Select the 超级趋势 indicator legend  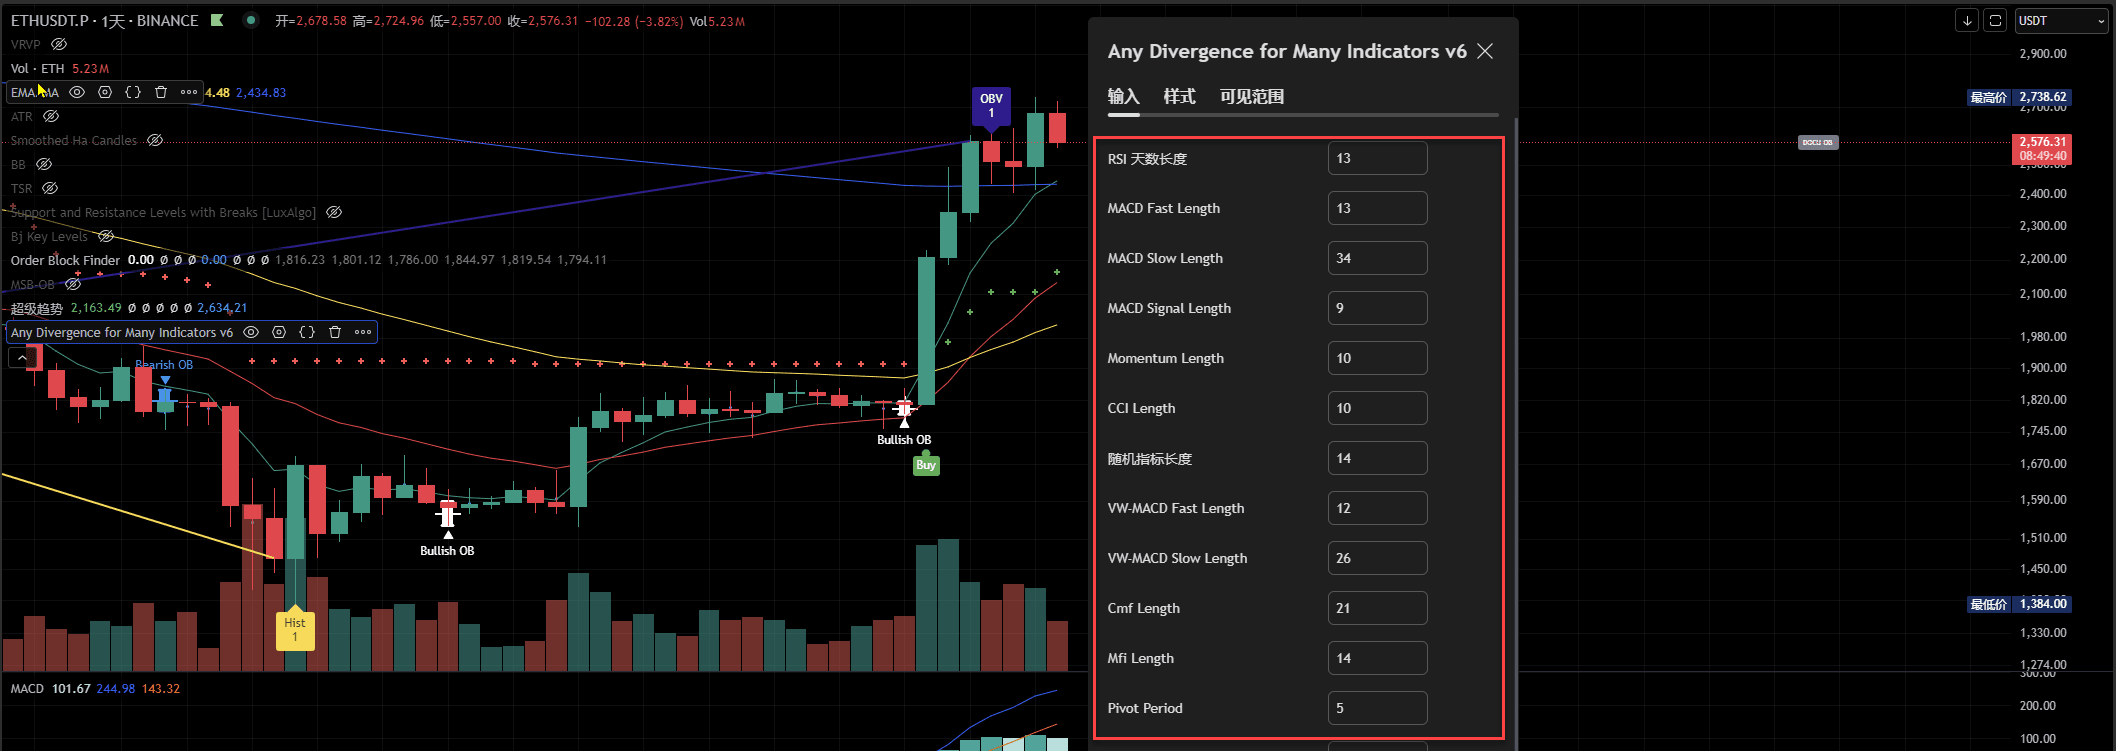click(36, 308)
